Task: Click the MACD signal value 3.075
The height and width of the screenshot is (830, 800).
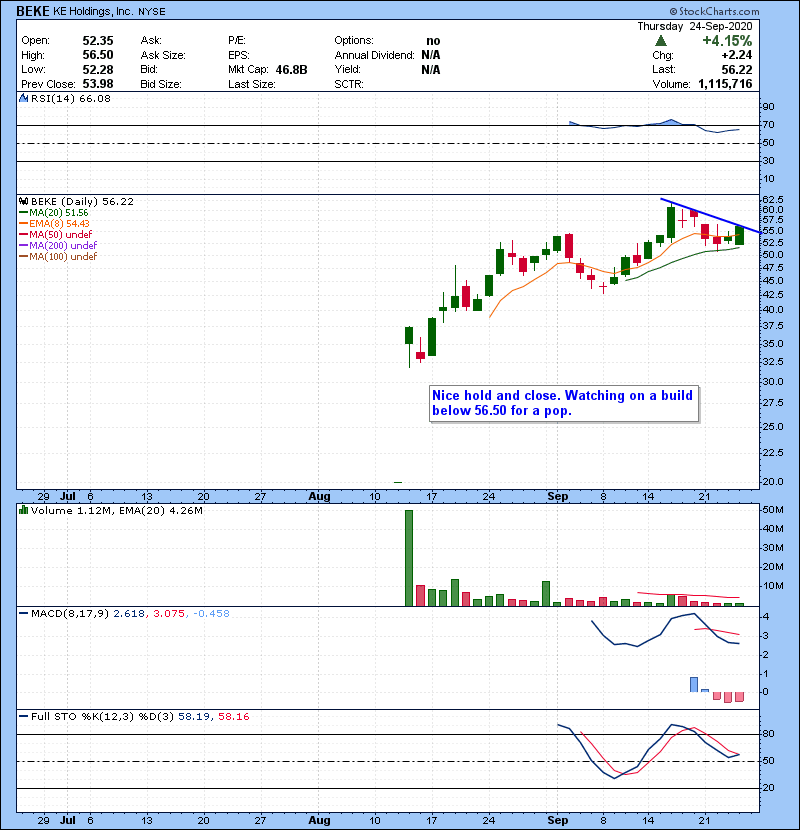Action: tap(169, 614)
